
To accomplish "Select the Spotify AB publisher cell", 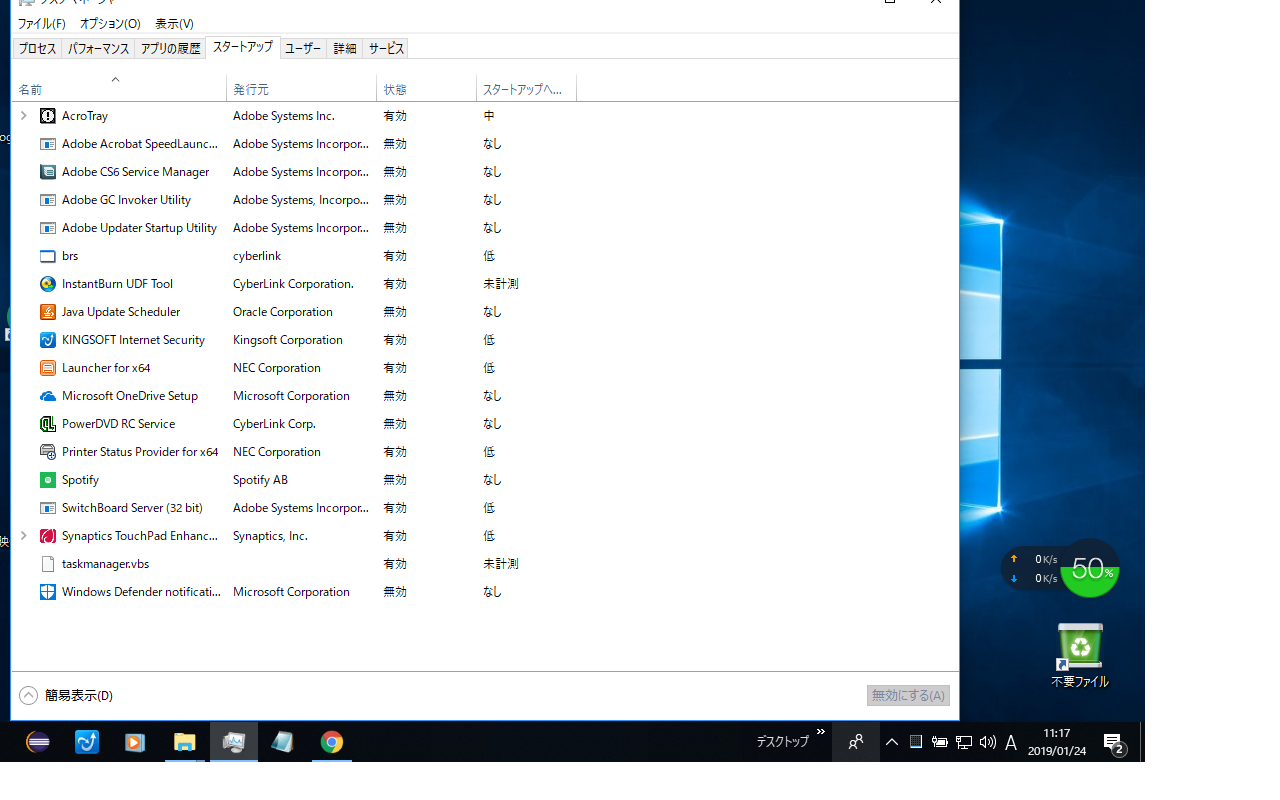I will point(261,480).
